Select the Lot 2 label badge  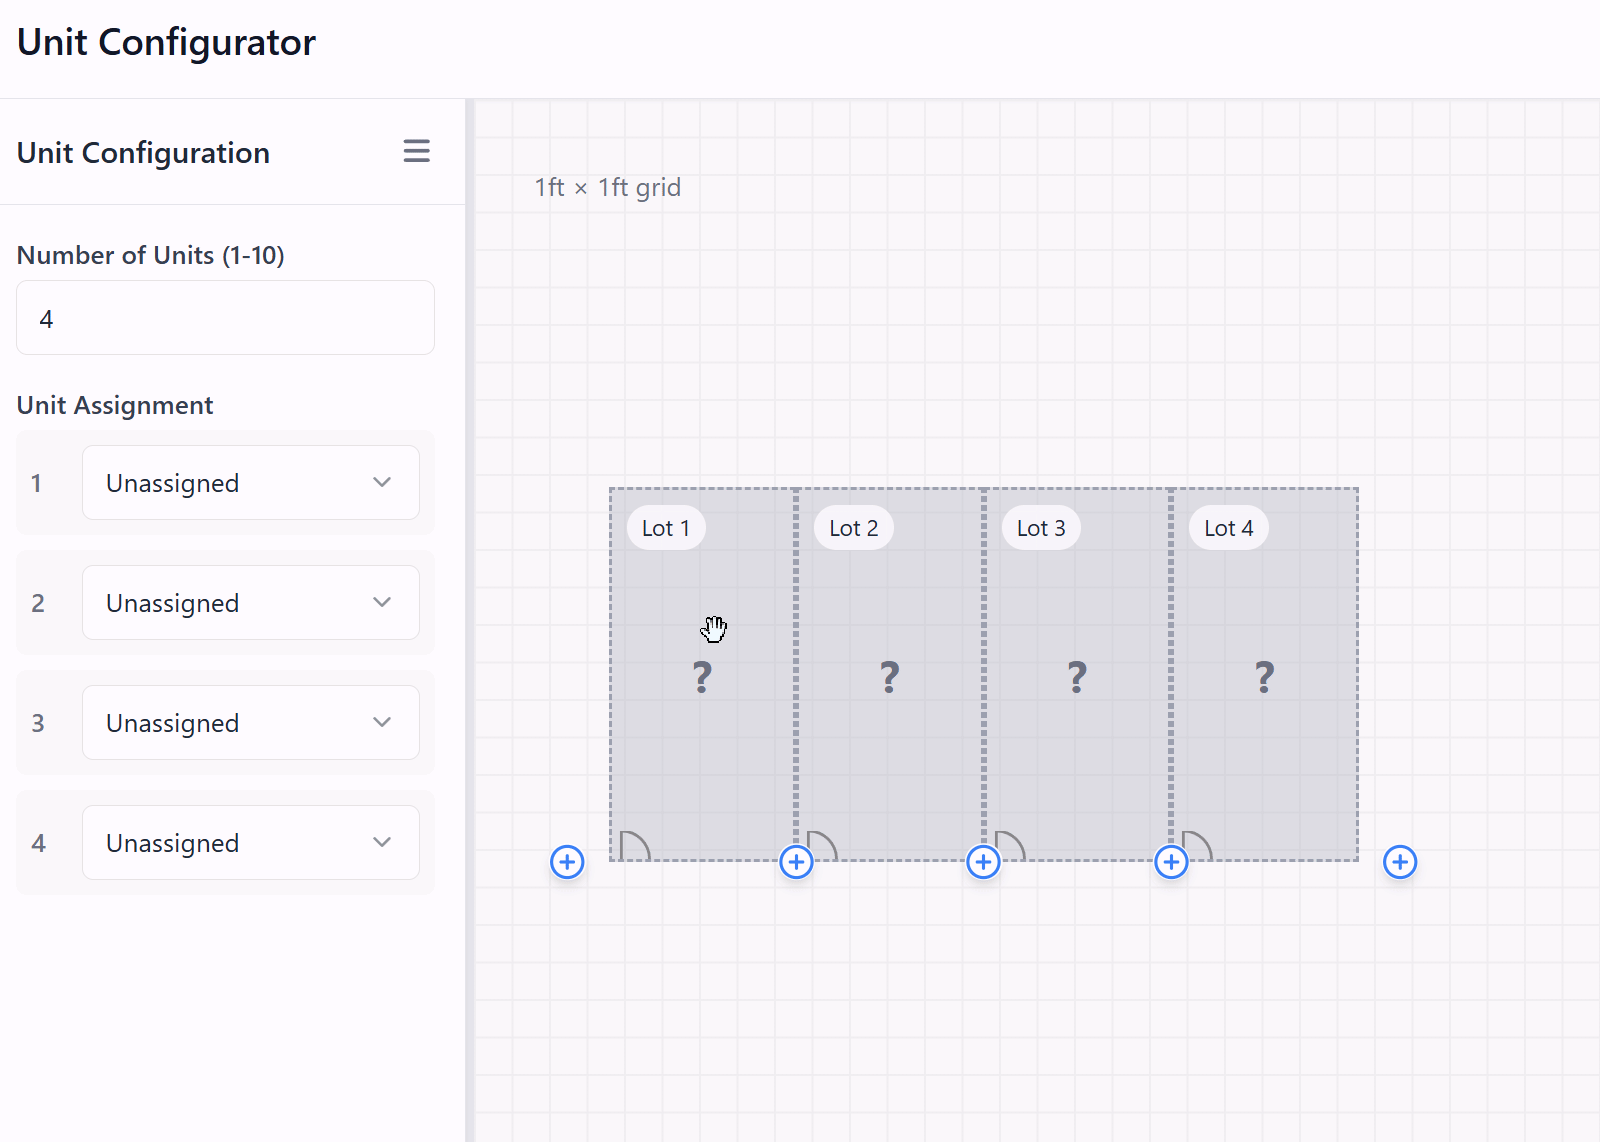[x=853, y=528]
